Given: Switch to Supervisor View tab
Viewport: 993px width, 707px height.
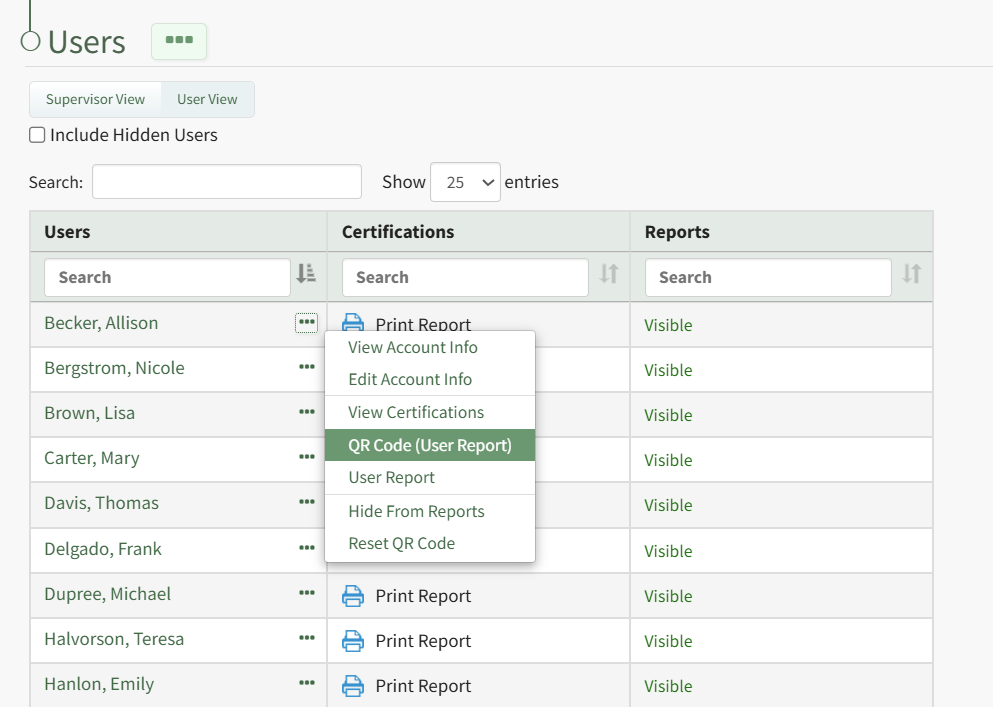Looking at the screenshot, I should coord(96,99).
